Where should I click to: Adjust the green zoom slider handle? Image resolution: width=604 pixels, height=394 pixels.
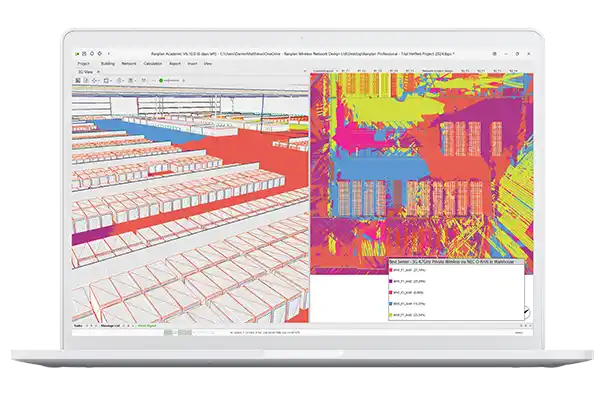point(161,80)
